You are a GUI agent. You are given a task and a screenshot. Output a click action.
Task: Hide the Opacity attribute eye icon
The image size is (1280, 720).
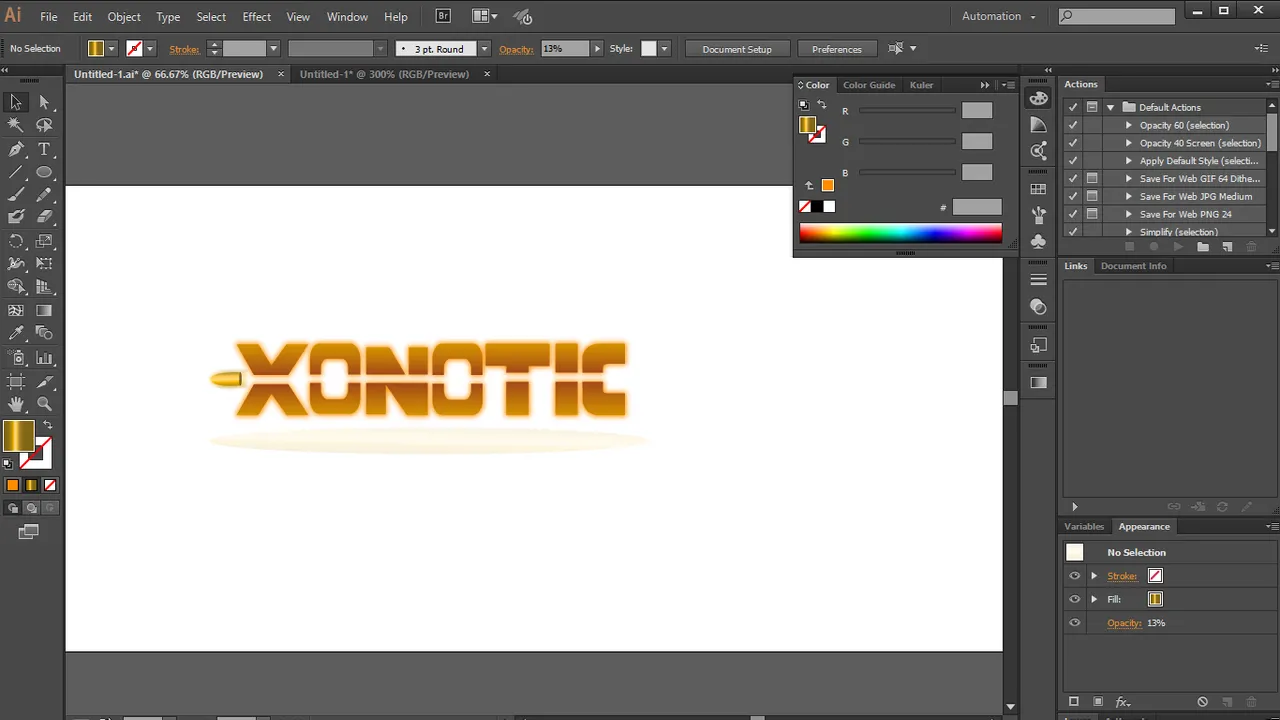[x=1075, y=623]
